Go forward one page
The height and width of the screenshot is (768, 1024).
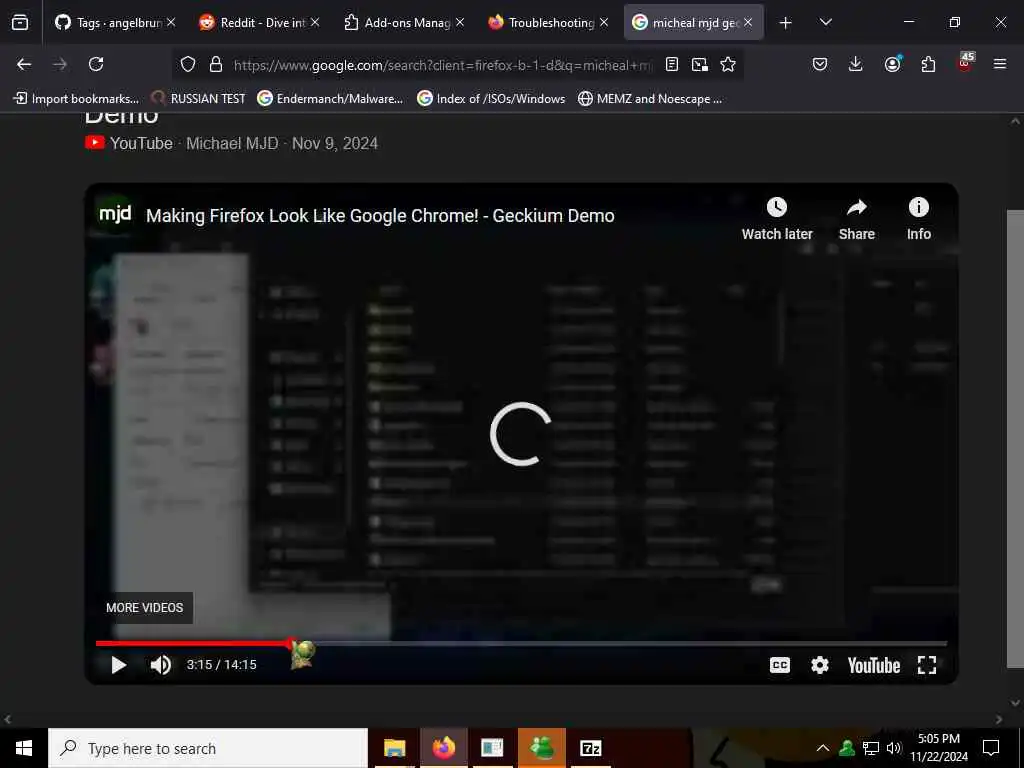tap(60, 64)
